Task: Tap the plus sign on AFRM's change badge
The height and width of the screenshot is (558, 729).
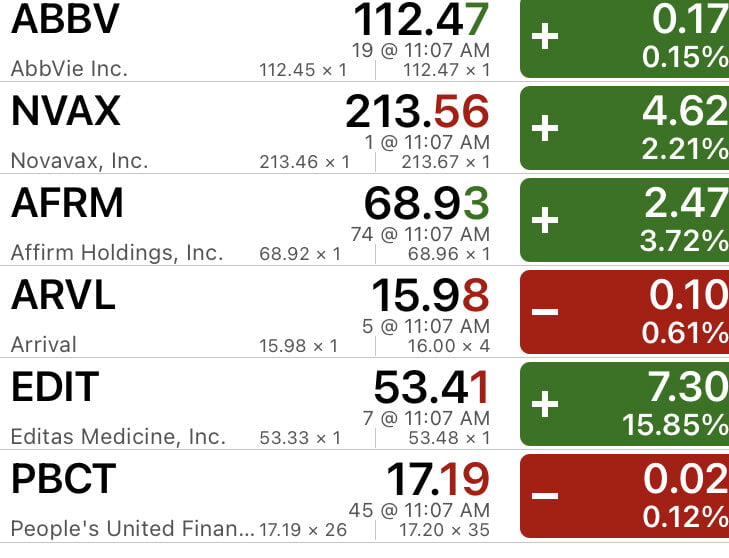Action: click(x=545, y=219)
